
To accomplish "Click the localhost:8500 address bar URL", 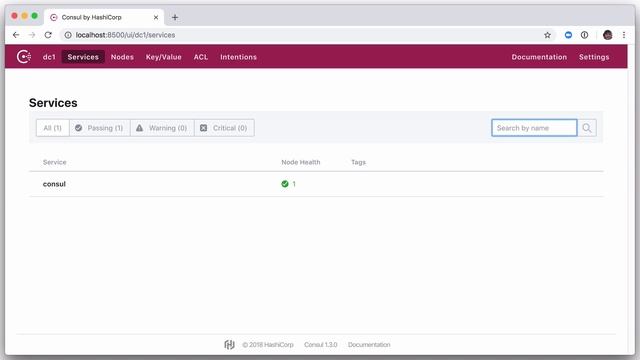I will 125,35.
